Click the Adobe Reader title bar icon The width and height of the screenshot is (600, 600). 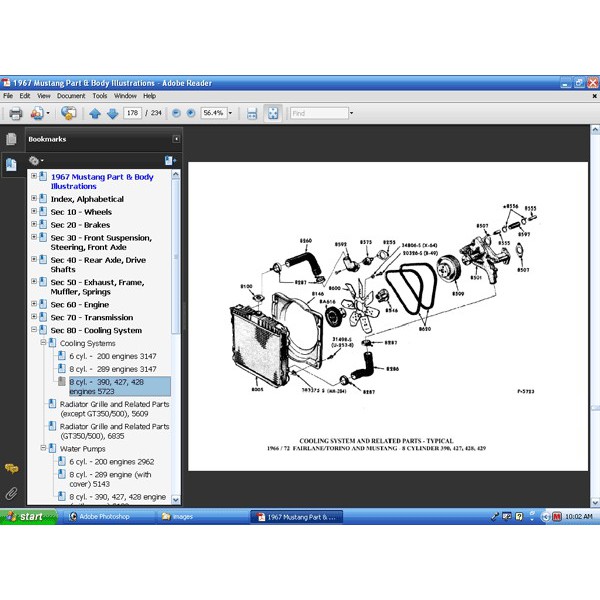point(6,83)
